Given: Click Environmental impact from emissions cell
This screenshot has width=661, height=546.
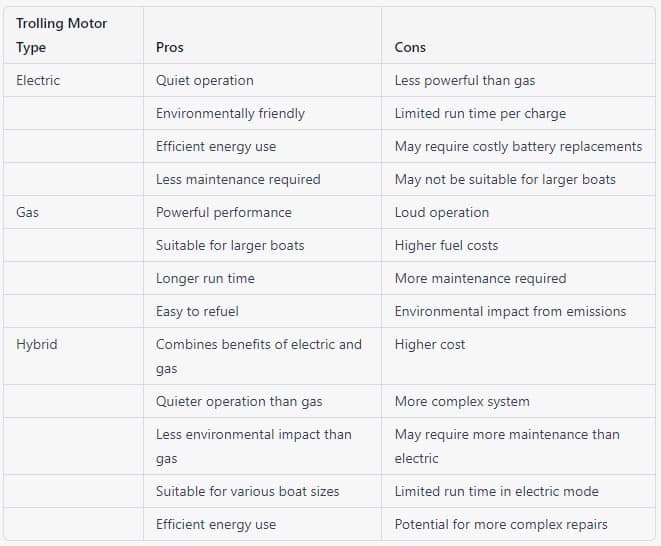Looking at the screenshot, I should pos(510,311).
